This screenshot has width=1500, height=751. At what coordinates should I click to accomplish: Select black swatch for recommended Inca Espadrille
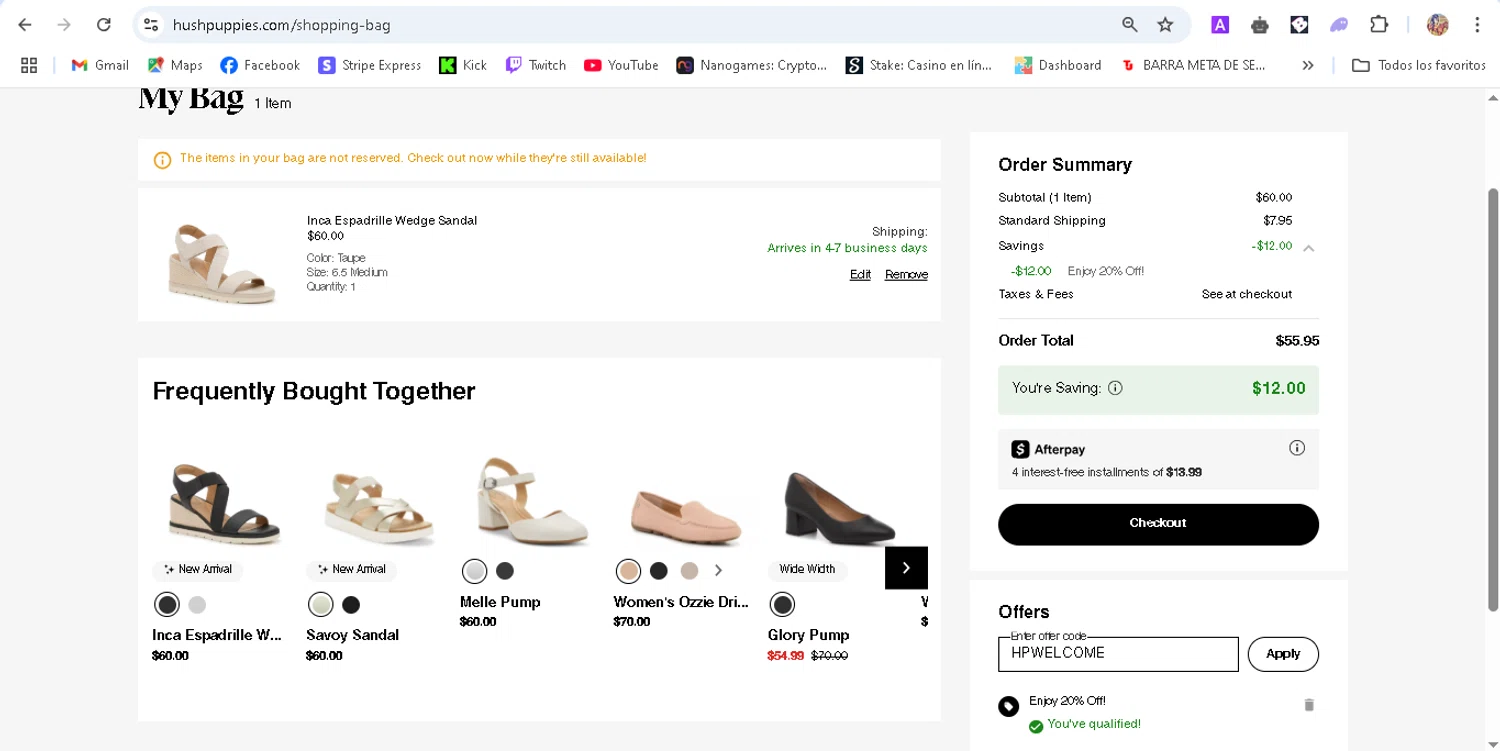tap(167, 605)
